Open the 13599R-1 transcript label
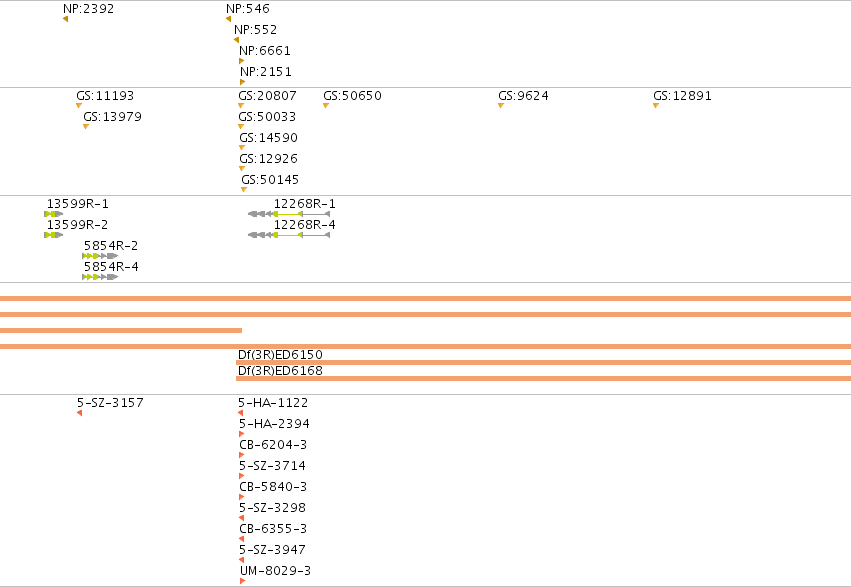Viewport: 851px width, 587px height. click(78, 204)
